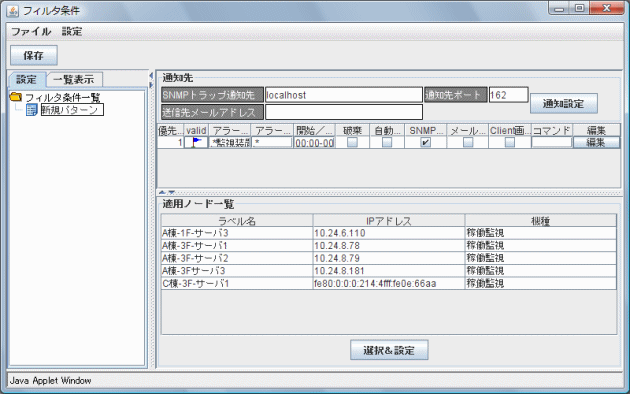Click the down arrow on the horizontal divider

click(x=171, y=192)
